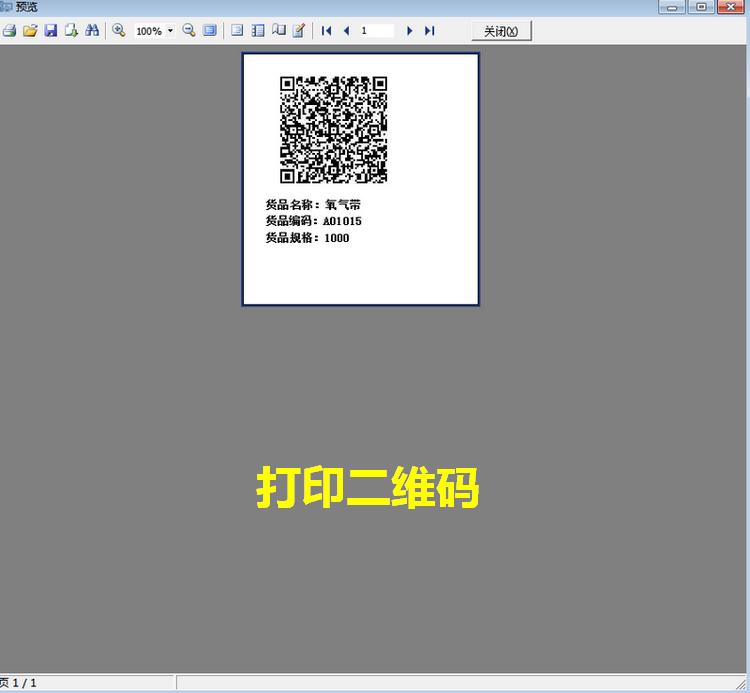Zoom out with the minus magnifier

pyautogui.click(x=189, y=31)
